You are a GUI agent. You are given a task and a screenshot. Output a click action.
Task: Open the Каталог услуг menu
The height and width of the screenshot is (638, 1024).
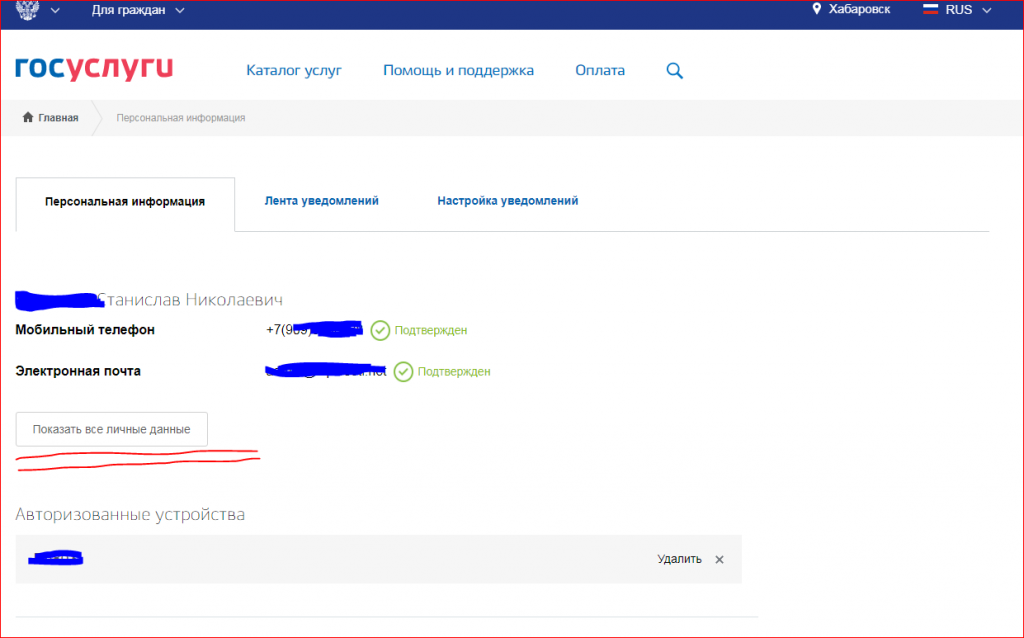click(294, 71)
